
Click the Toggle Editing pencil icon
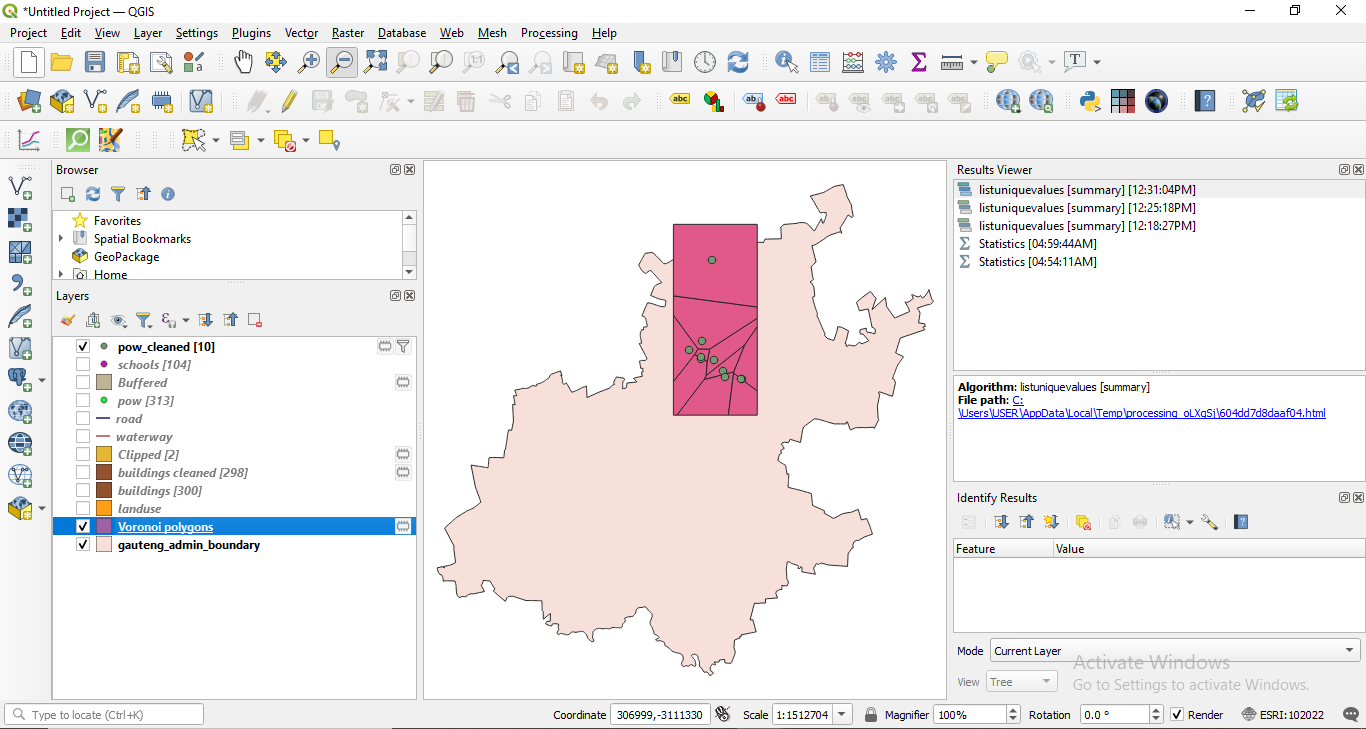289,101
